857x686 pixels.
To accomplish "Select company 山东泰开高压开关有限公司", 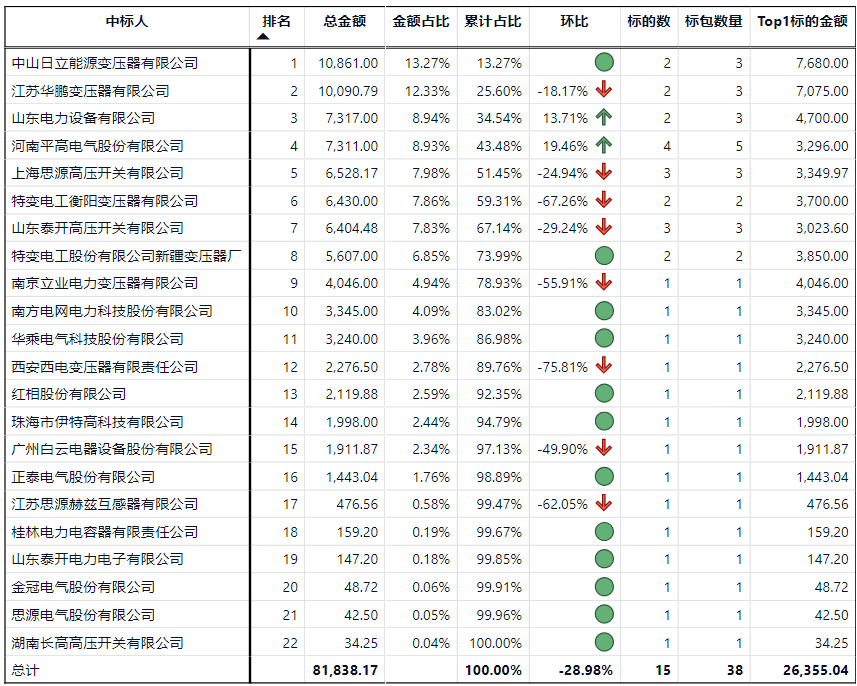I will click(97, 228).
